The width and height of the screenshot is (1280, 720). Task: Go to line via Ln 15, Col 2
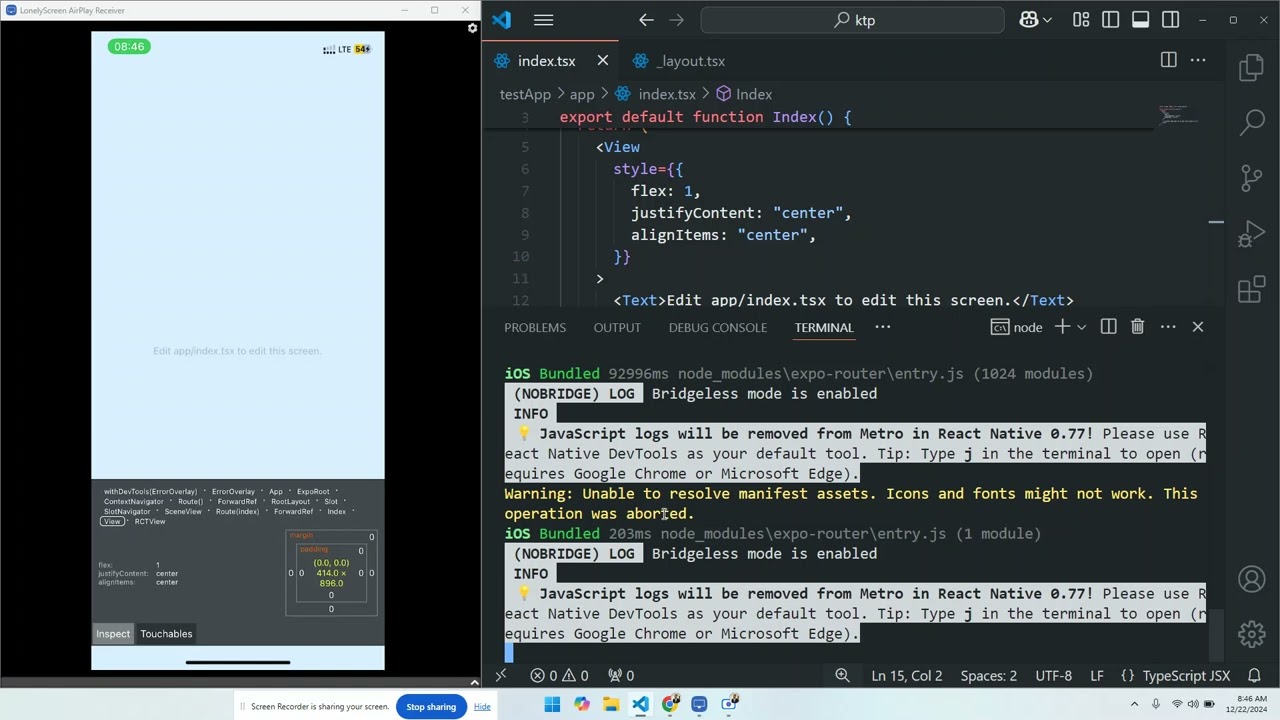[x=907, y=676]
